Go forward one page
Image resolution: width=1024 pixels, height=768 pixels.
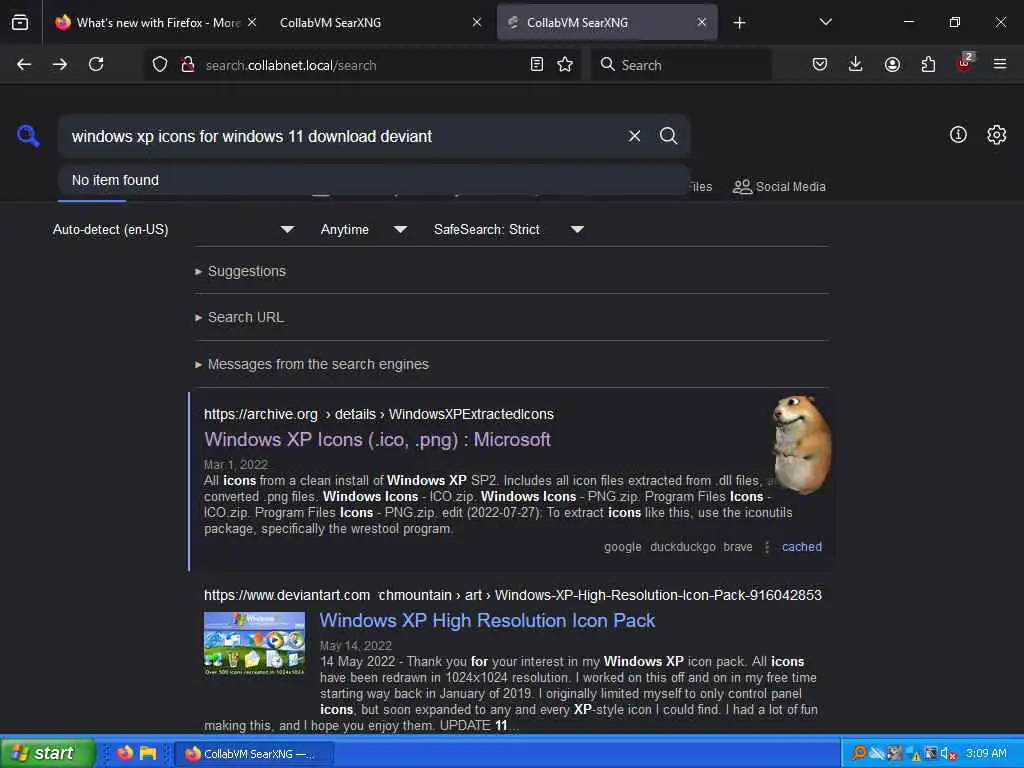pos(60,64)
